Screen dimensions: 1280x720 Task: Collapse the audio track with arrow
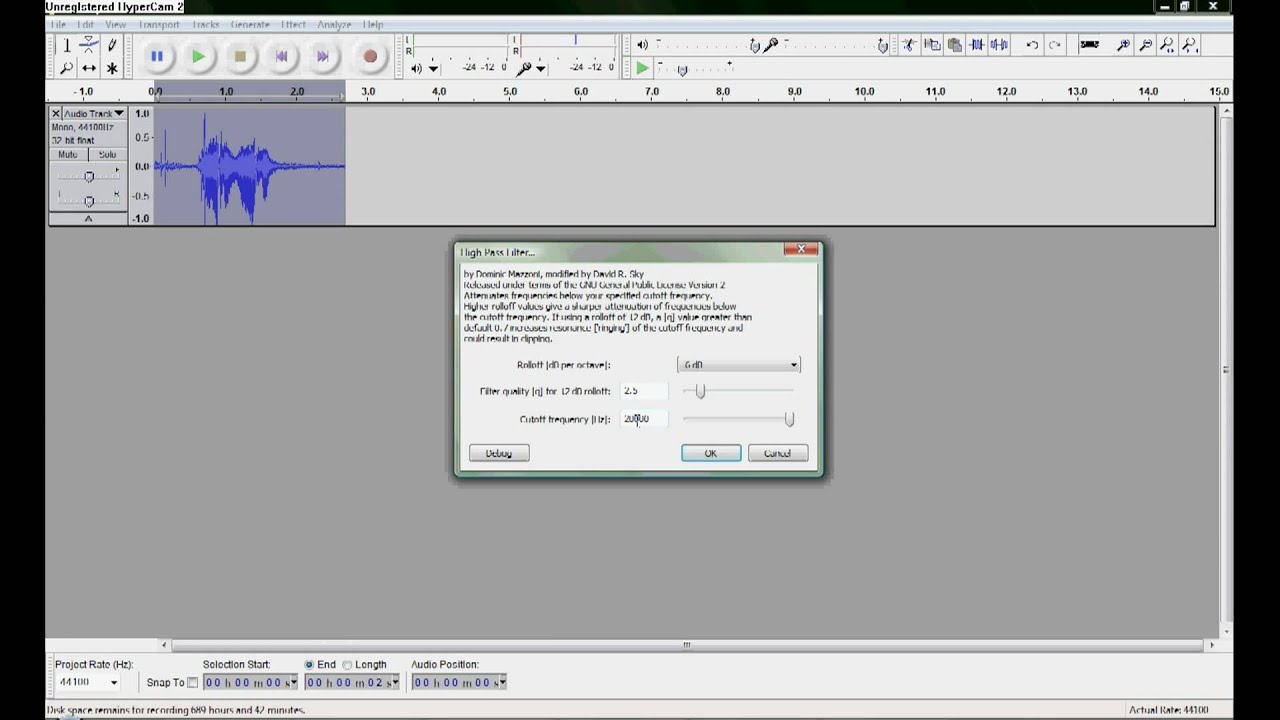click(88, 218)
